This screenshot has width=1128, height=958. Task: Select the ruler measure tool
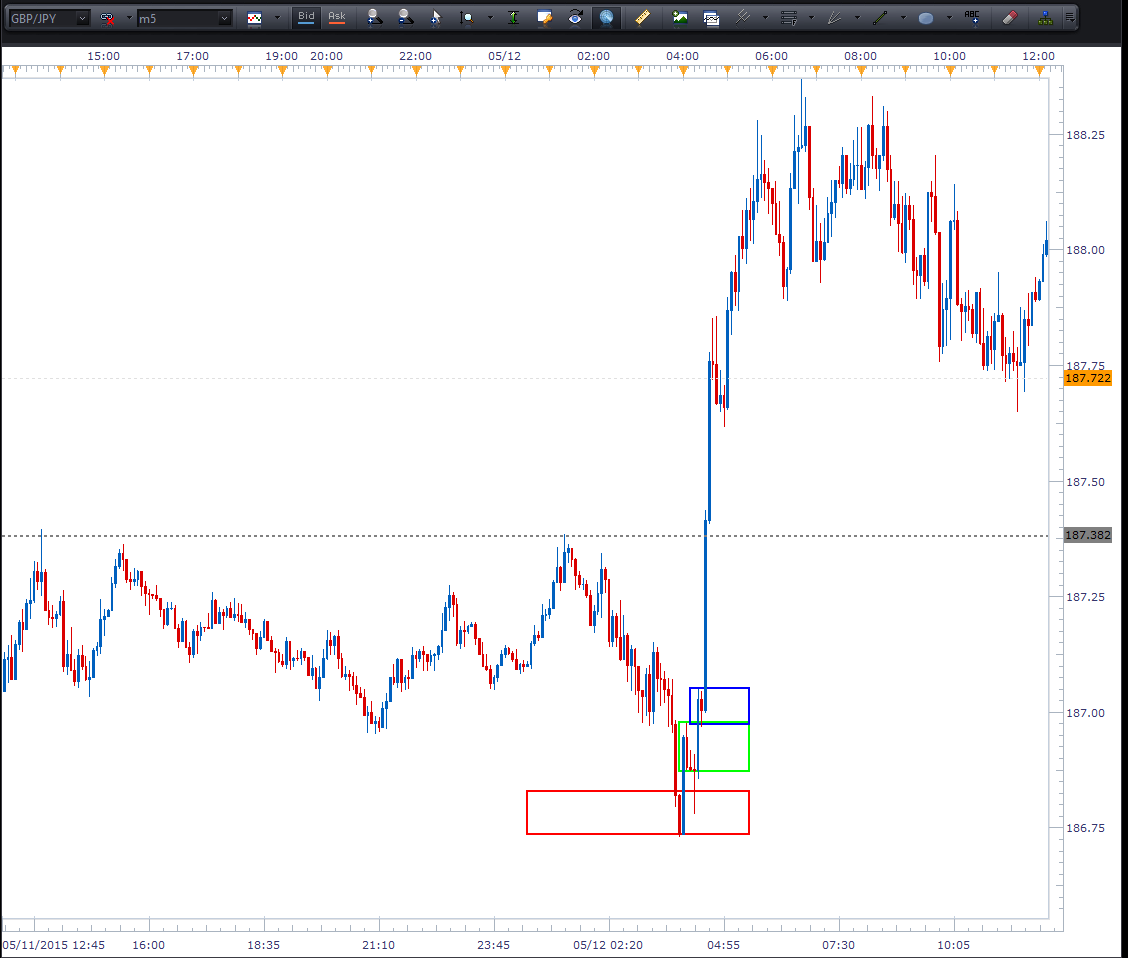pos(643,17)
